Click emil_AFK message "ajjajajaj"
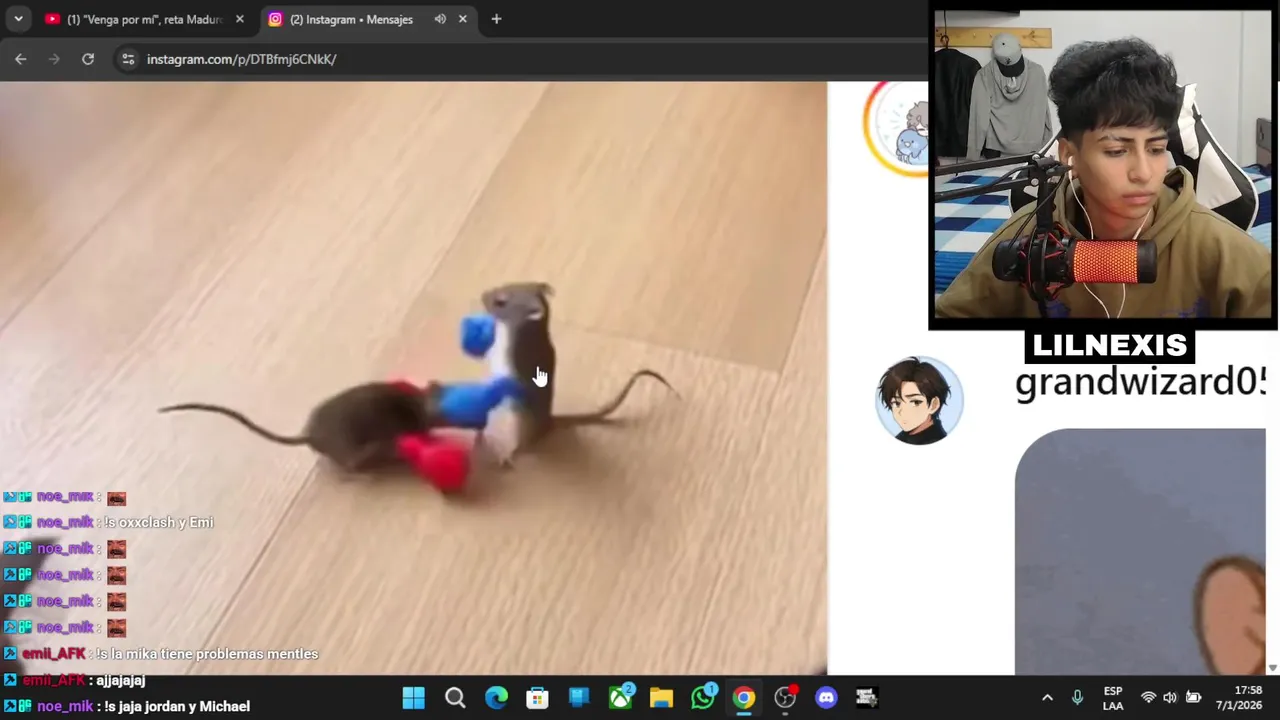 [x=121, y=680]
